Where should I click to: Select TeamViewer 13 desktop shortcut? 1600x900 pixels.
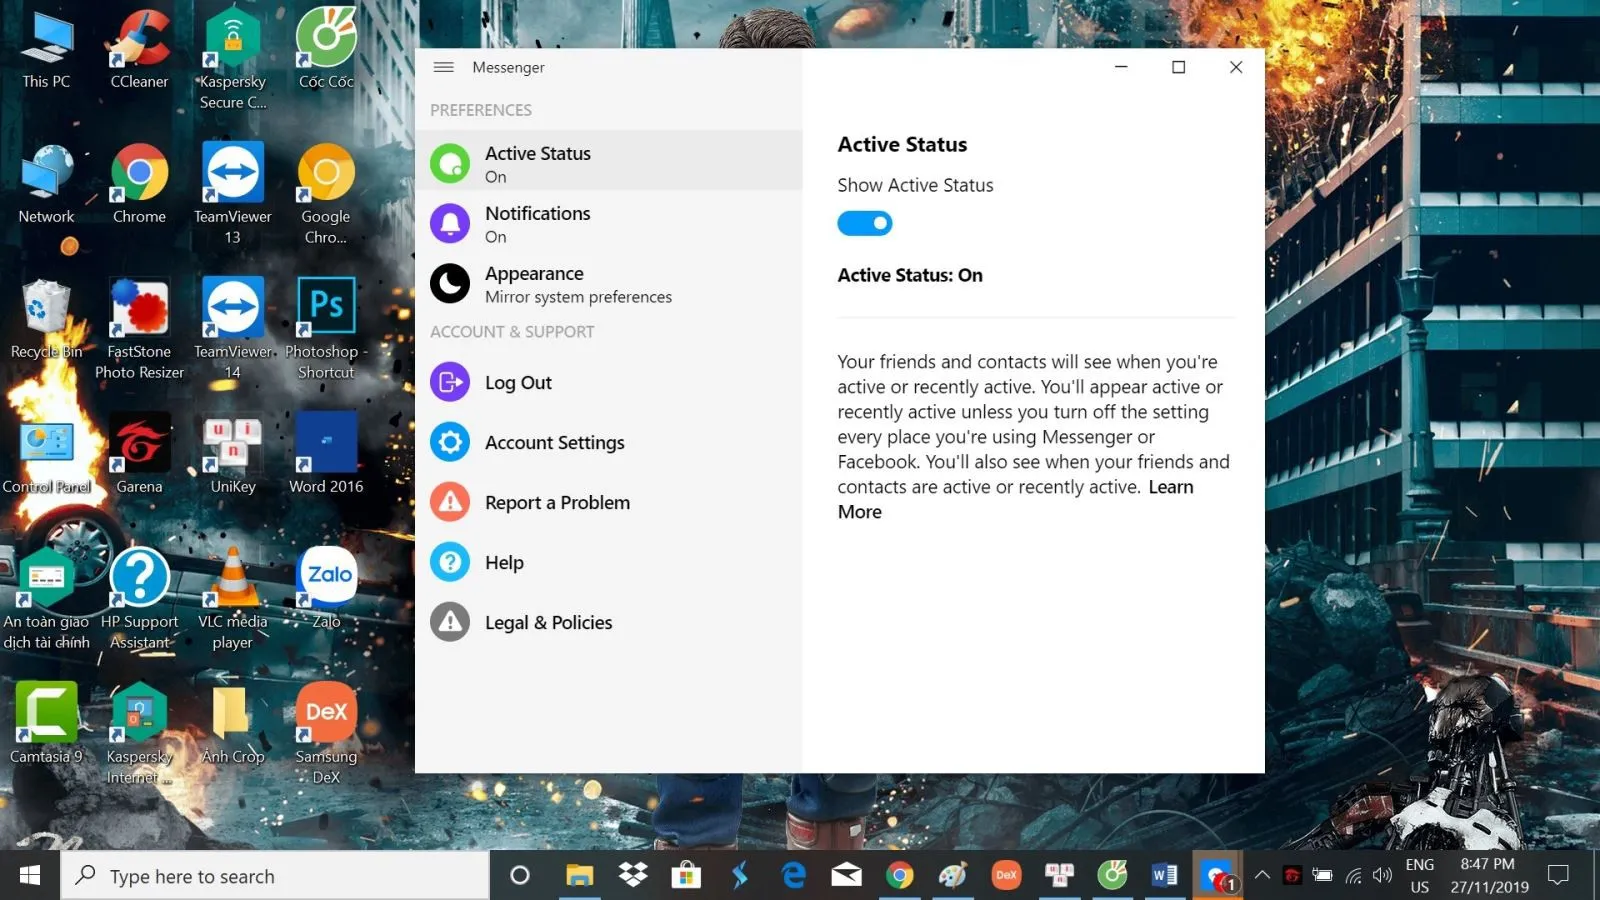point(233,195)
